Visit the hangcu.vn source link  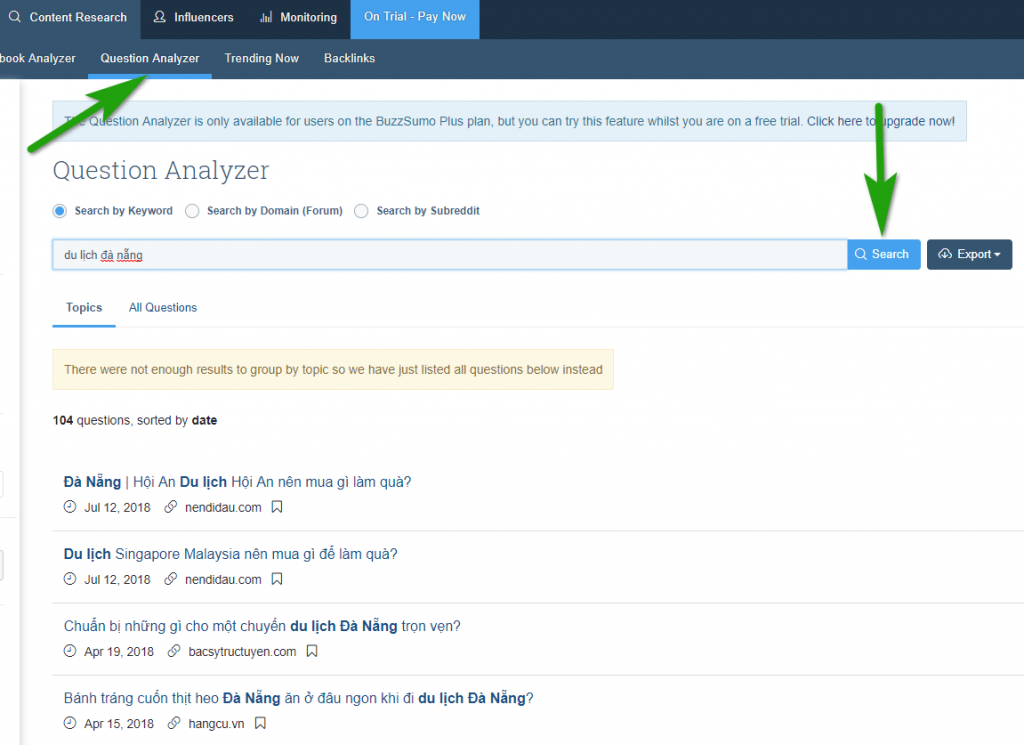[x=216, y=723]
